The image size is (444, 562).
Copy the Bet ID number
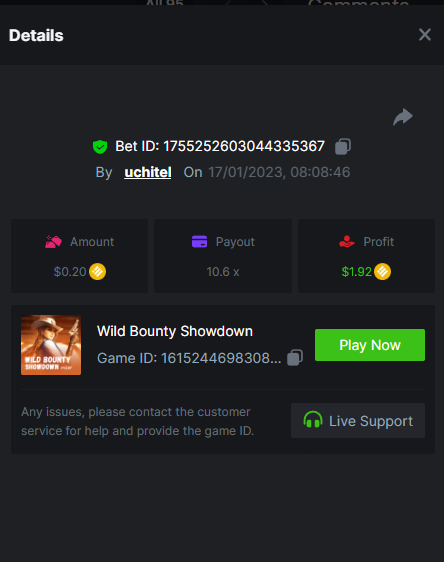pyautogui.click(x=343, y=146)
